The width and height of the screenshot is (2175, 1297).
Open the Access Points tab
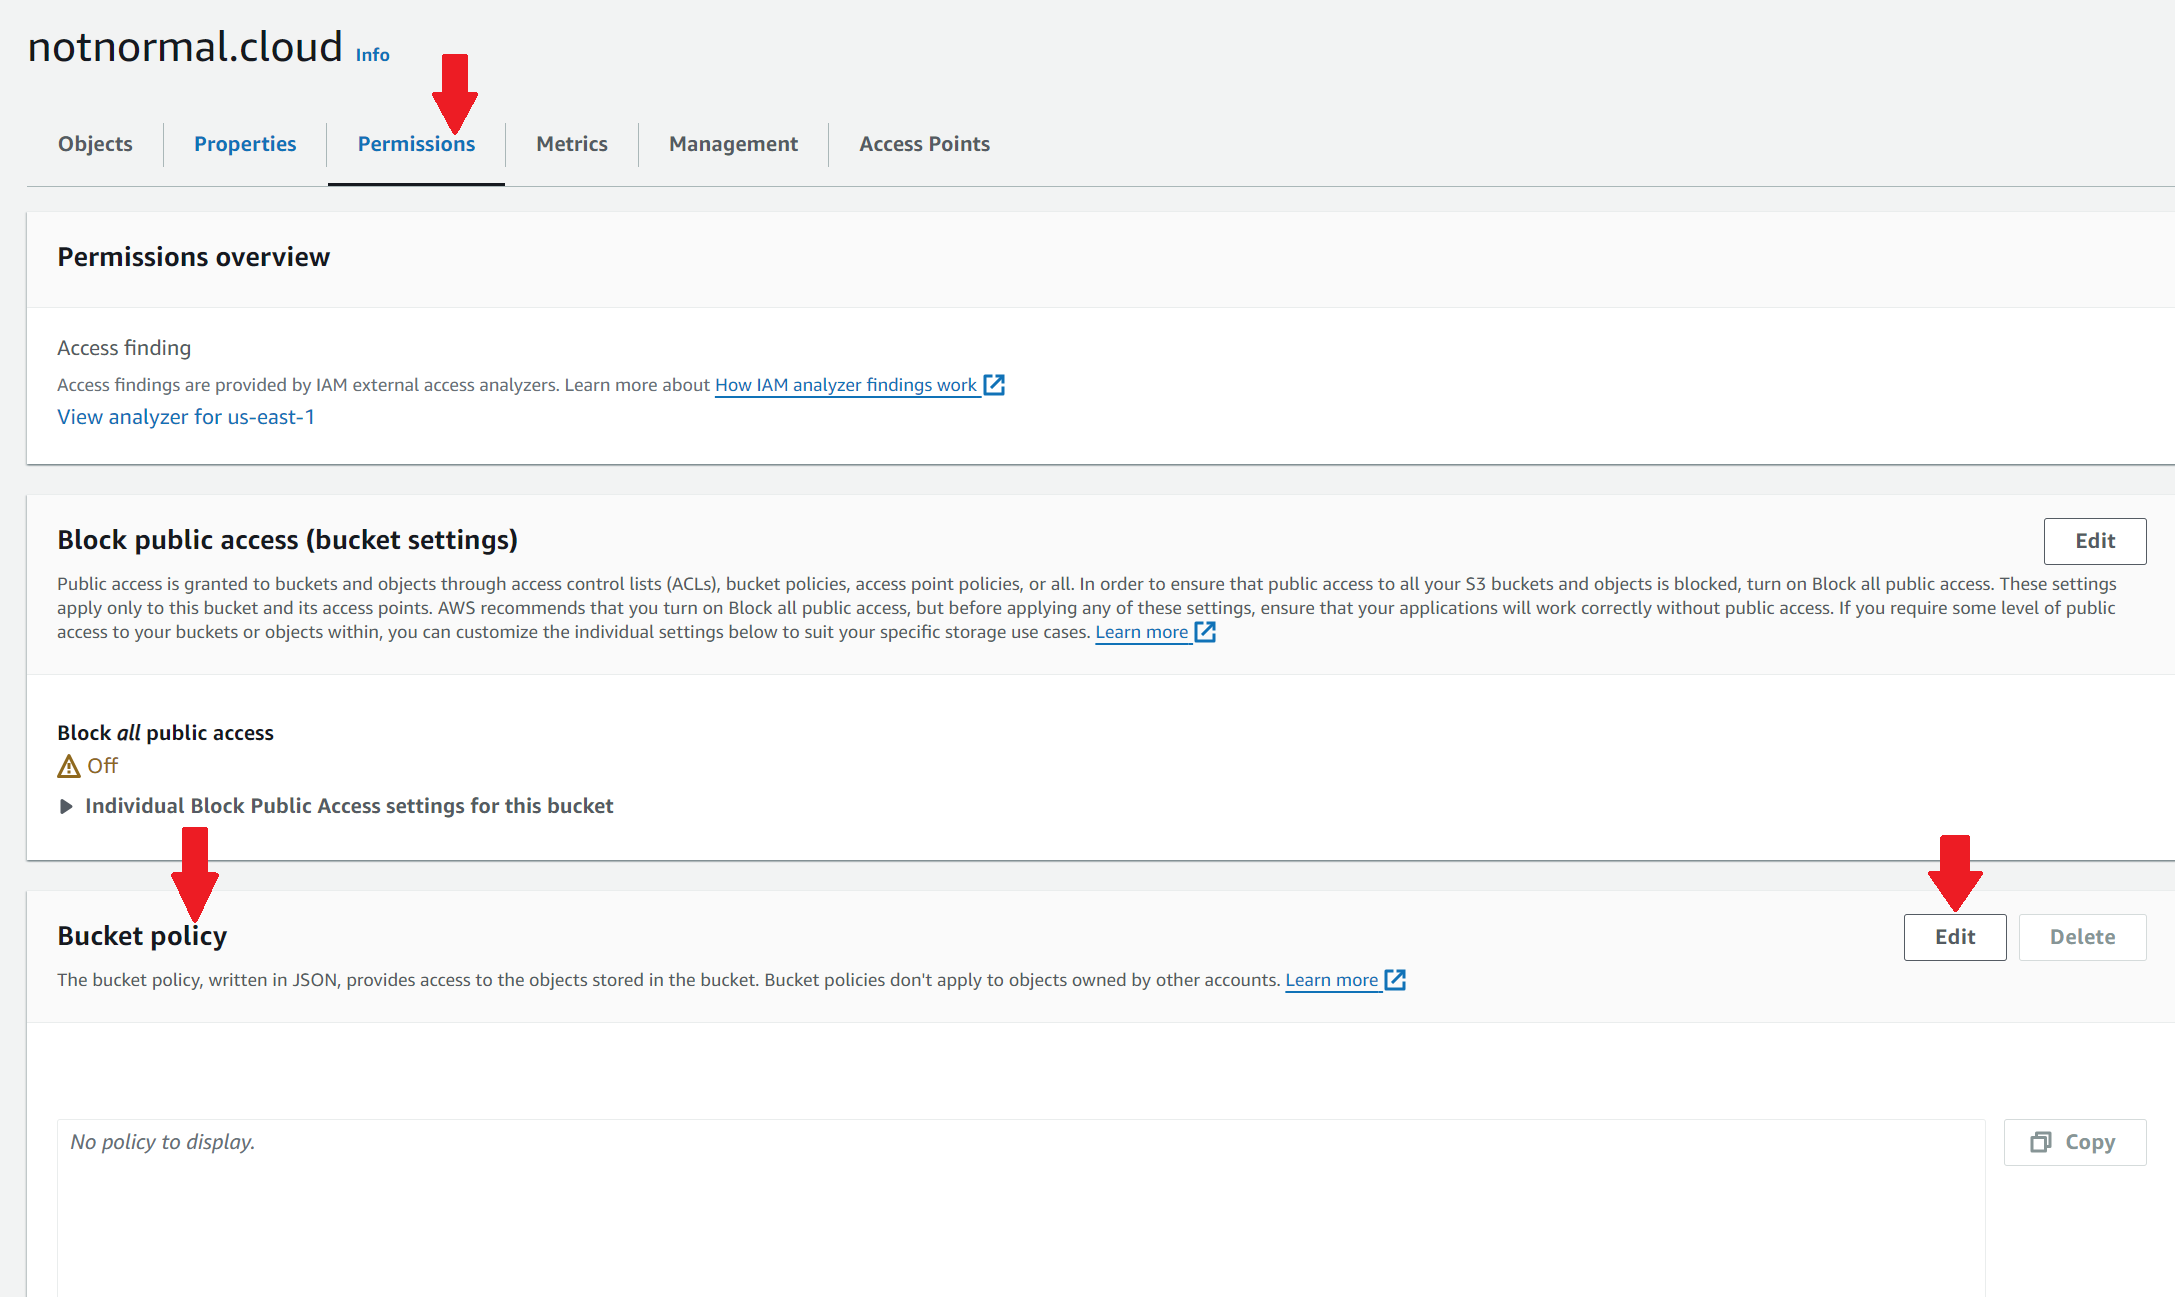pyautogui.click(x=924, y=144)
